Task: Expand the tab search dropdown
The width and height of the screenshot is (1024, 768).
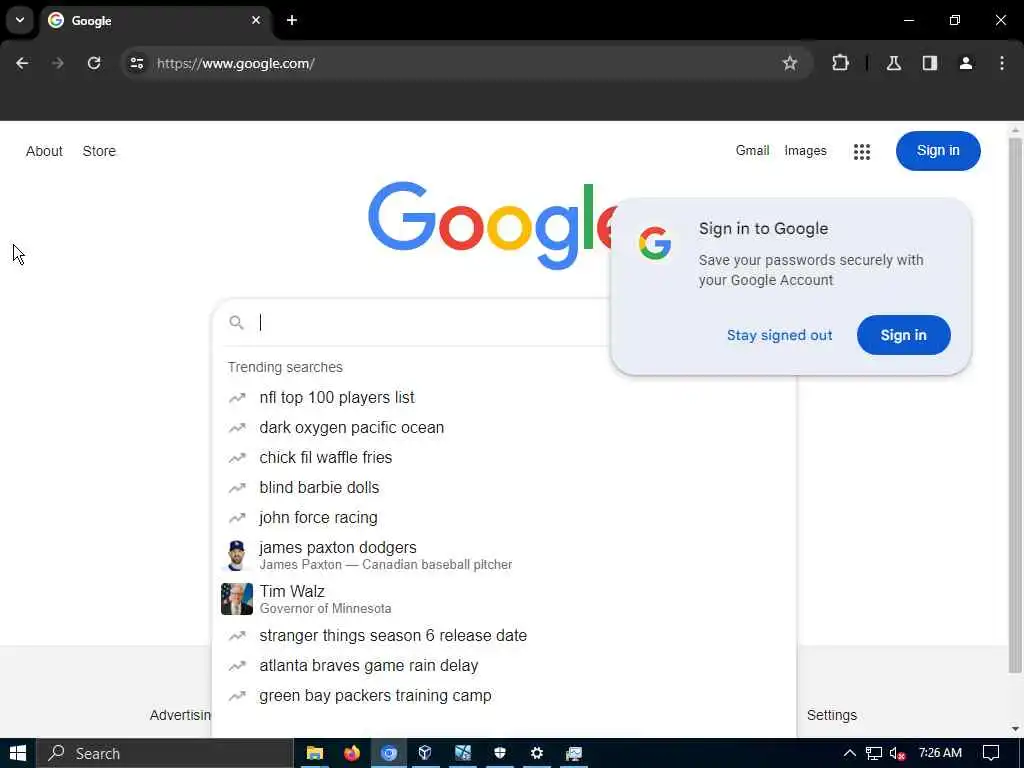Action: (20, 20)
